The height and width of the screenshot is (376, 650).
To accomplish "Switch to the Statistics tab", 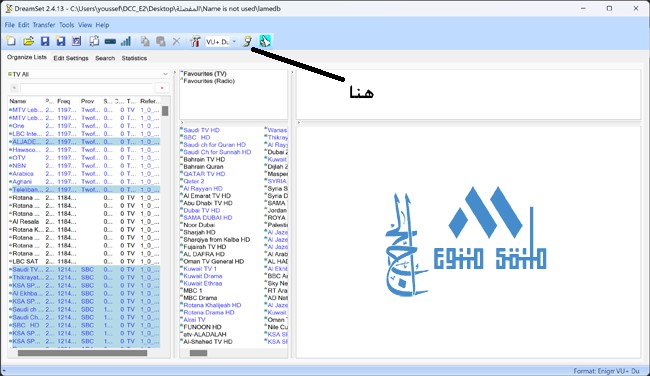I will click(134, 58).
